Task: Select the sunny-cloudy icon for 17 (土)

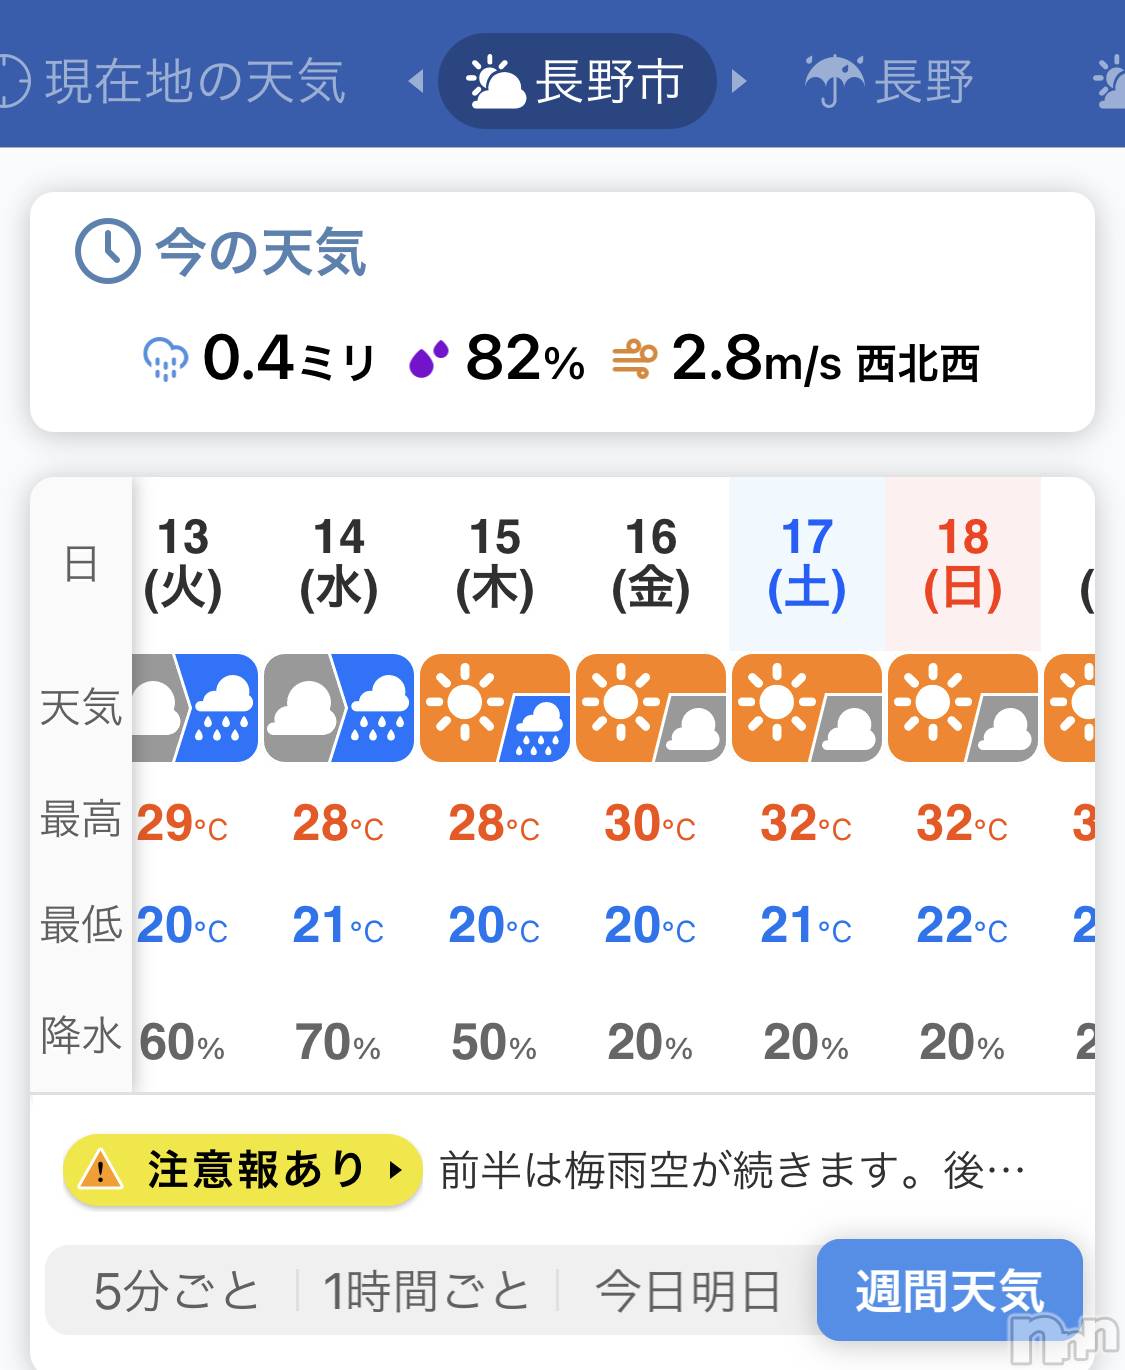Action: coord(807,708)
